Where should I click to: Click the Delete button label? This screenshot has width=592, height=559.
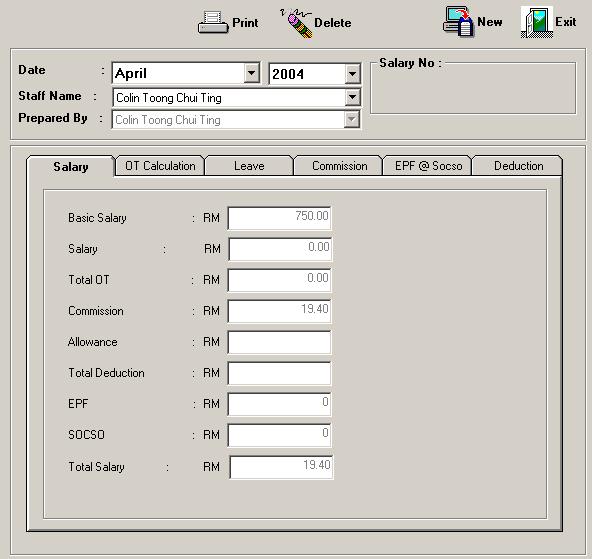pyautogui.click(x=333, y=23)
